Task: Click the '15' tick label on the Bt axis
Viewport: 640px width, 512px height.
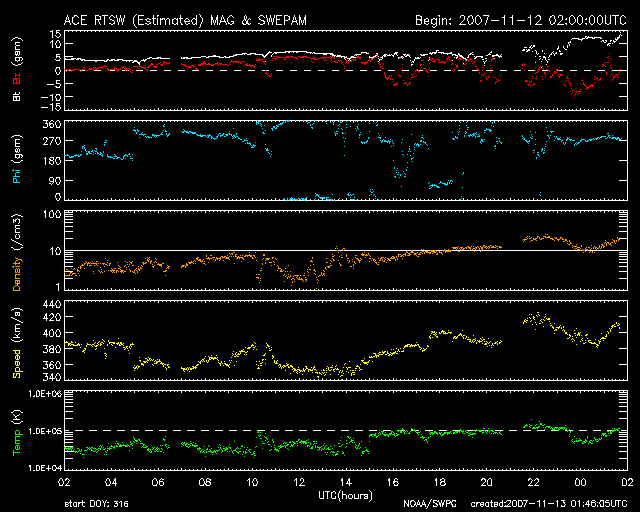Action: point(56,34)
